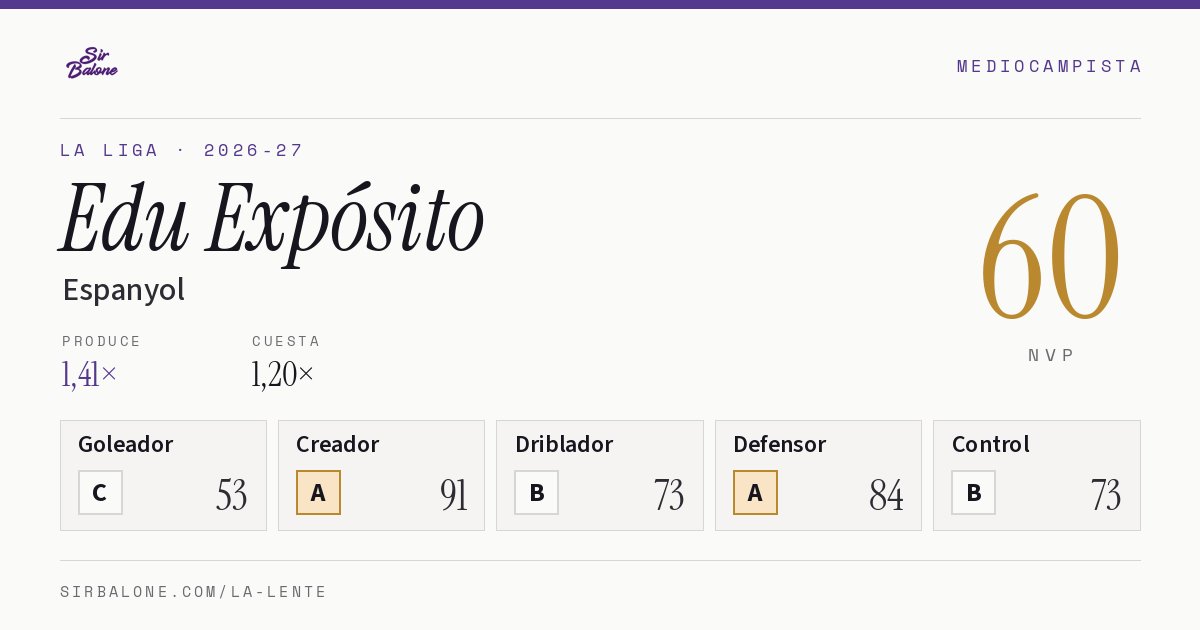
Task: Click the NVP label under the rating
Action: tap(1051, 355)
